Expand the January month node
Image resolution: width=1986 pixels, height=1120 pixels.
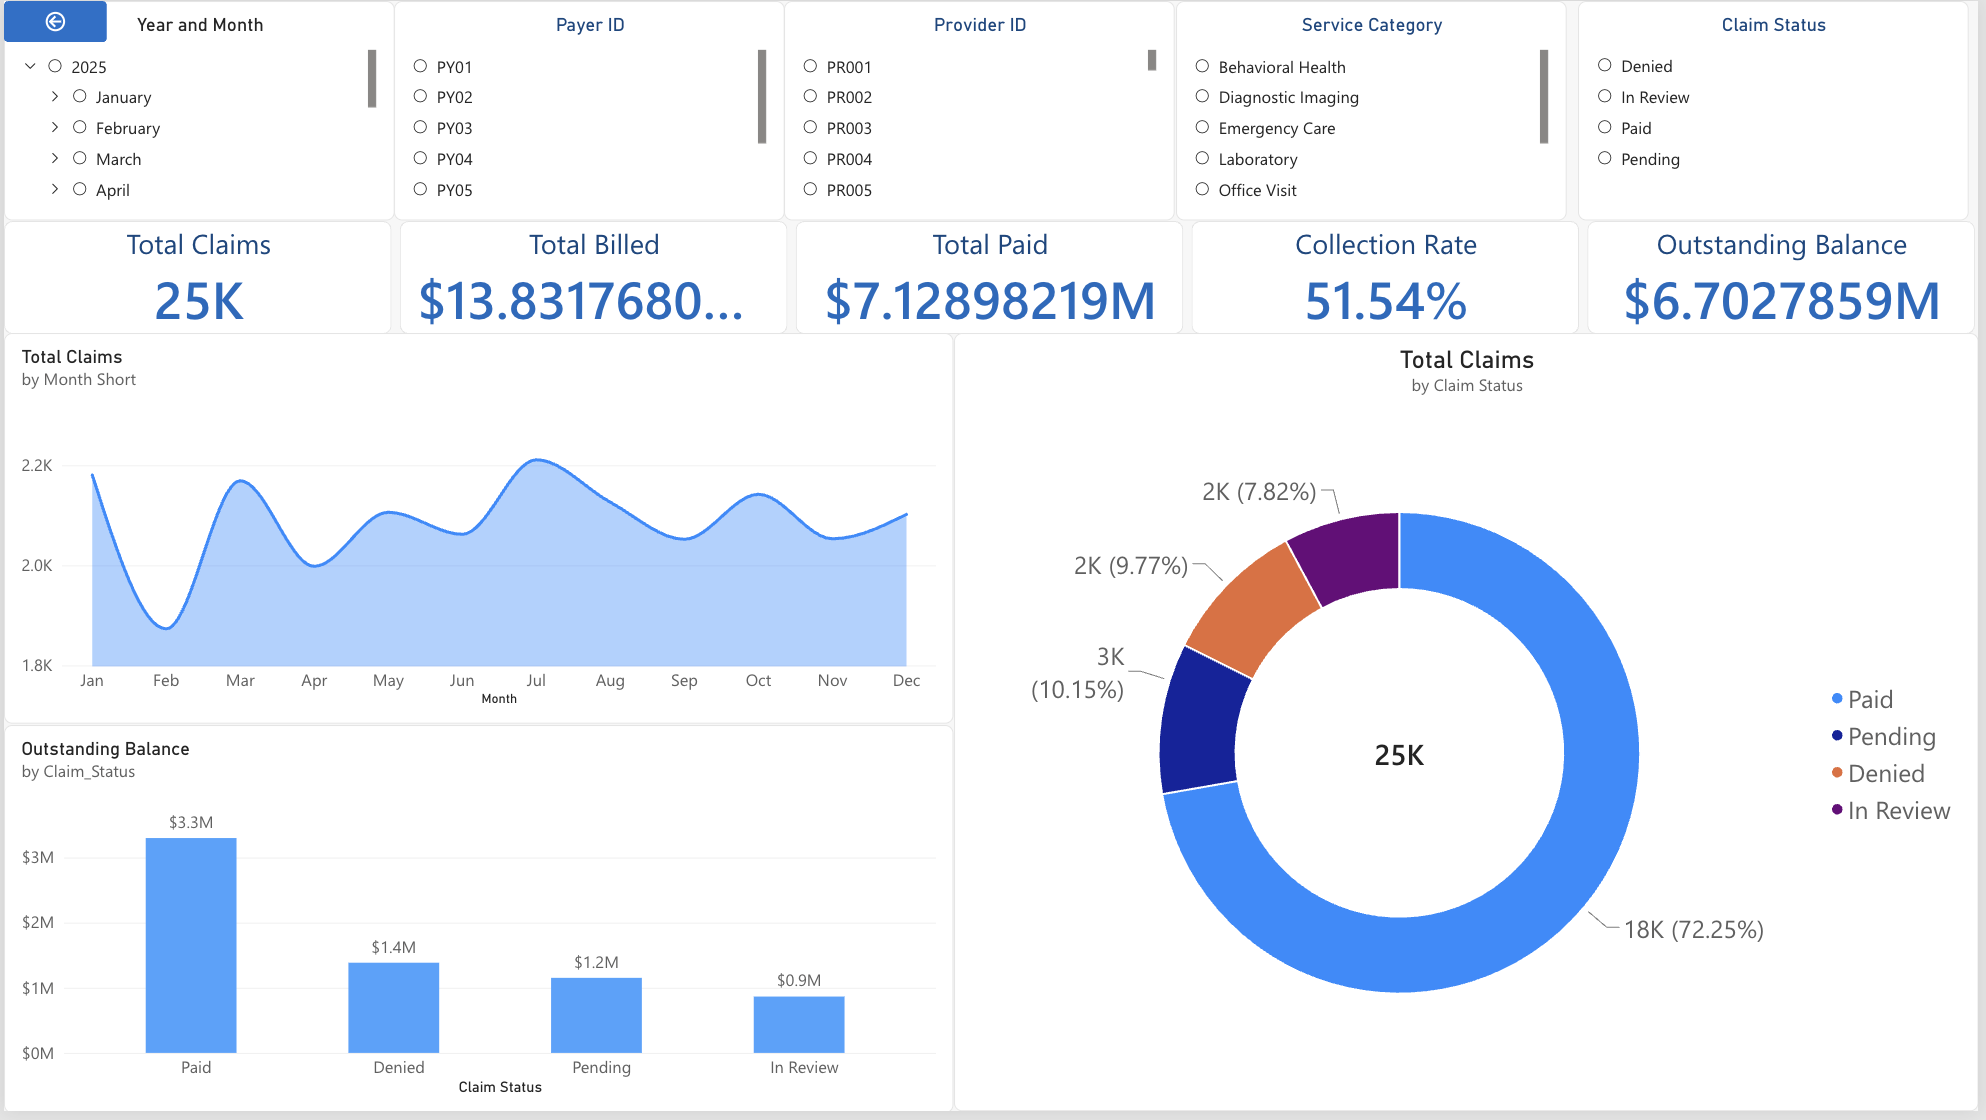pos(55,97)
